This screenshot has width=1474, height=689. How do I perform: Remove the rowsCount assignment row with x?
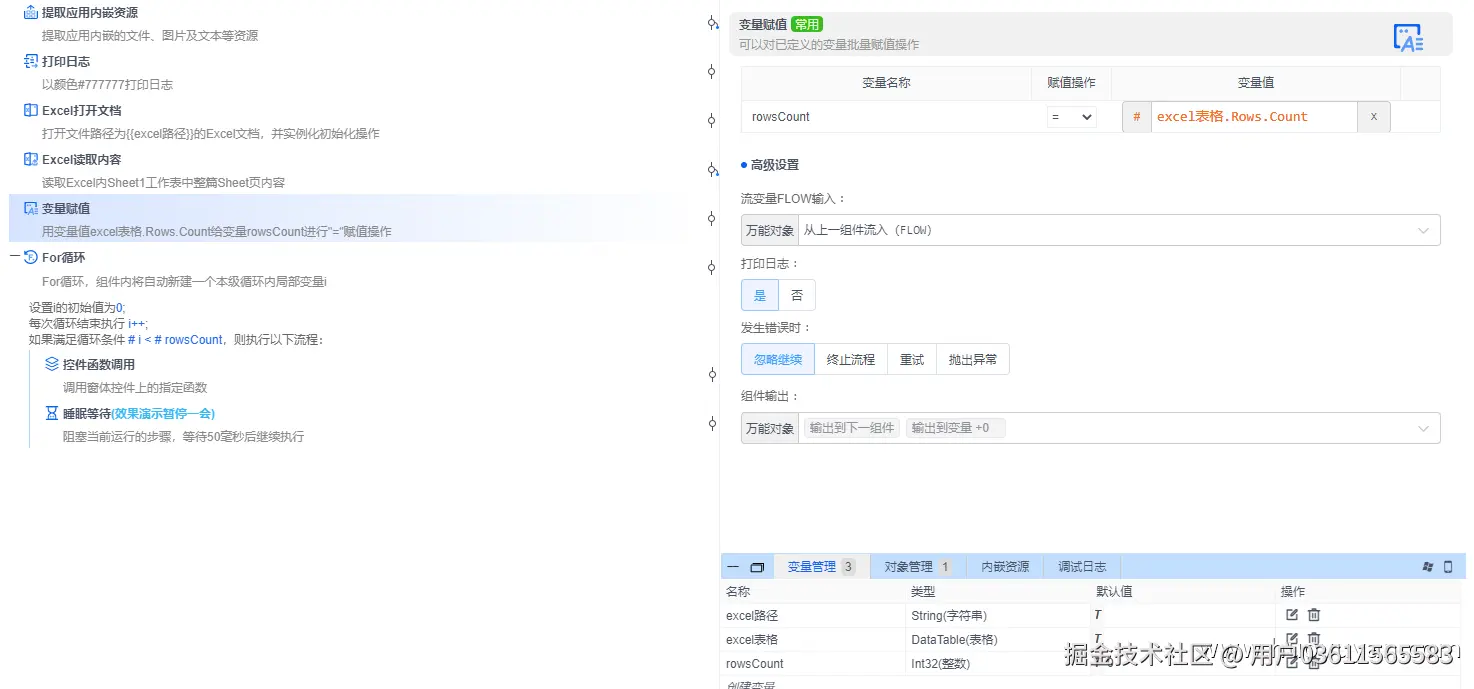click(x=1373, y=117)
